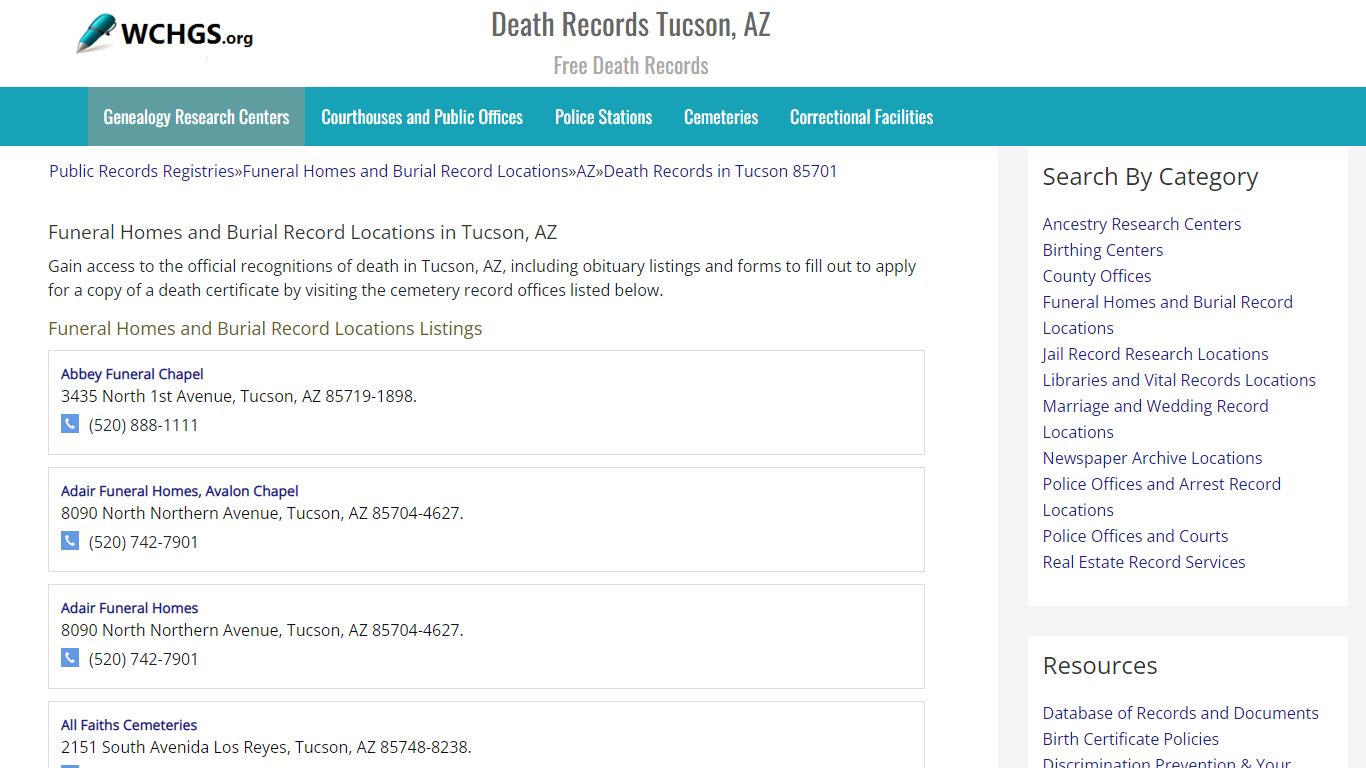Click the Resources sidebar heading
This screenshot has height=768, width=1366.
1100,666
